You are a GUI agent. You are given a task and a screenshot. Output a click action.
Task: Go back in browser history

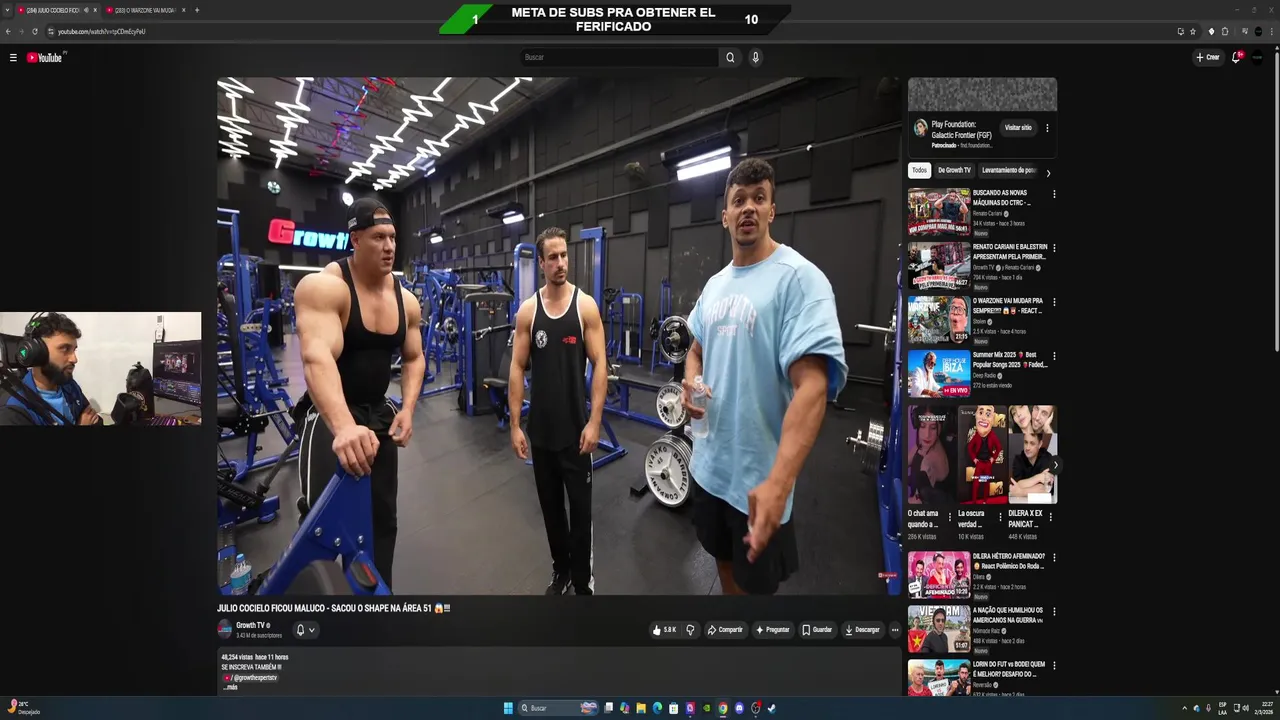(x=8, y=31)
